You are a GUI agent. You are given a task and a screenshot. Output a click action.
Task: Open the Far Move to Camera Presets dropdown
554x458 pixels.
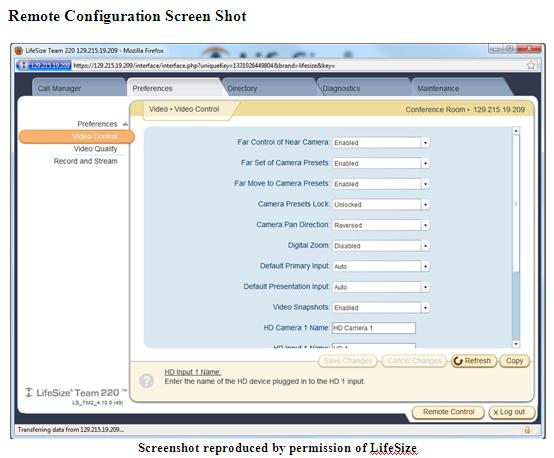pos(381,184)
